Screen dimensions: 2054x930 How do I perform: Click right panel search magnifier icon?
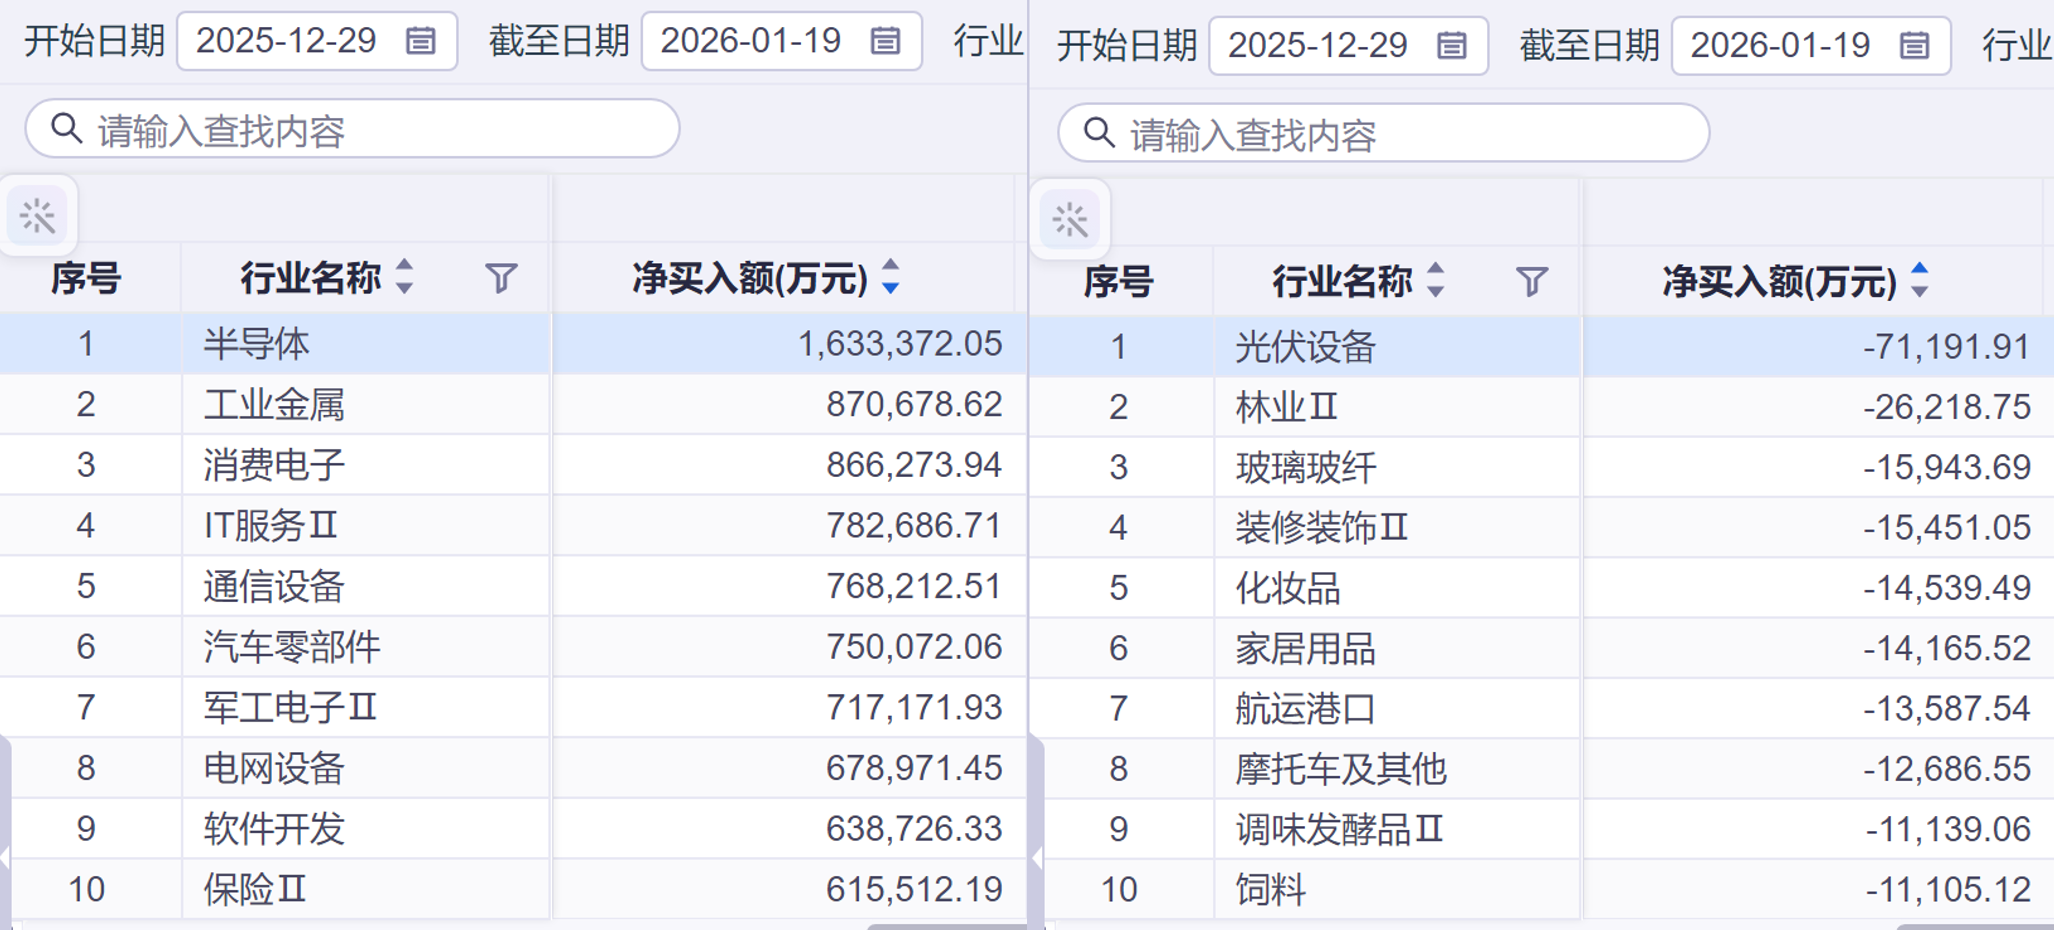click(1099, 133)
